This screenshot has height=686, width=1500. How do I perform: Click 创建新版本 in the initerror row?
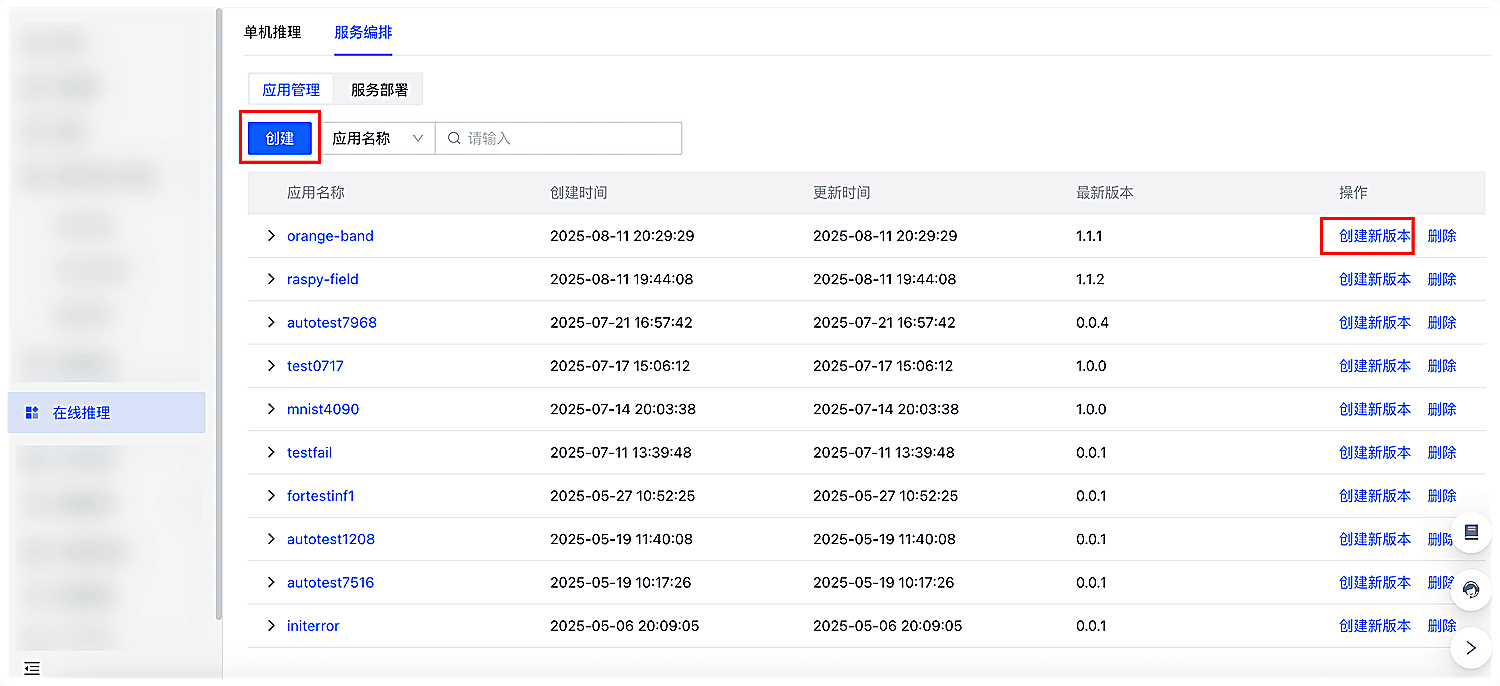[x=1375, y=626]
